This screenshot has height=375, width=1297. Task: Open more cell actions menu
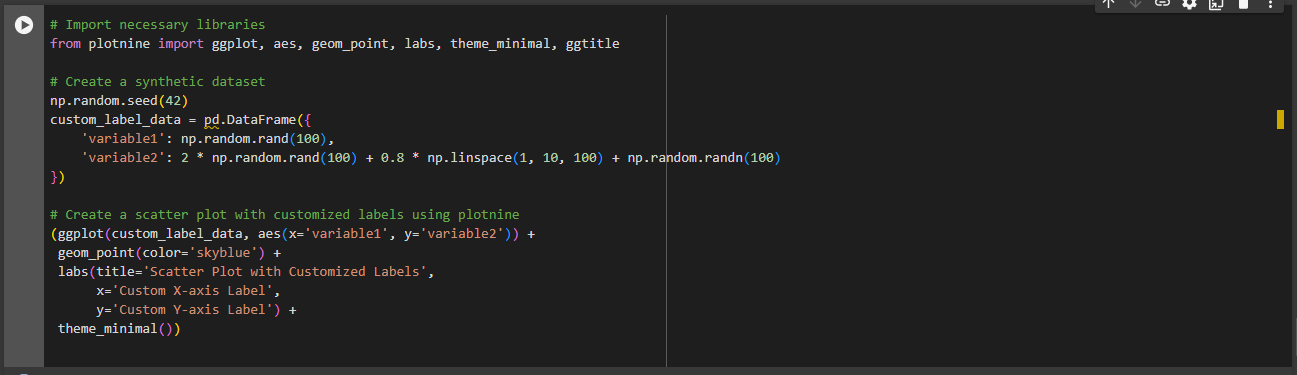point(1269,4)
